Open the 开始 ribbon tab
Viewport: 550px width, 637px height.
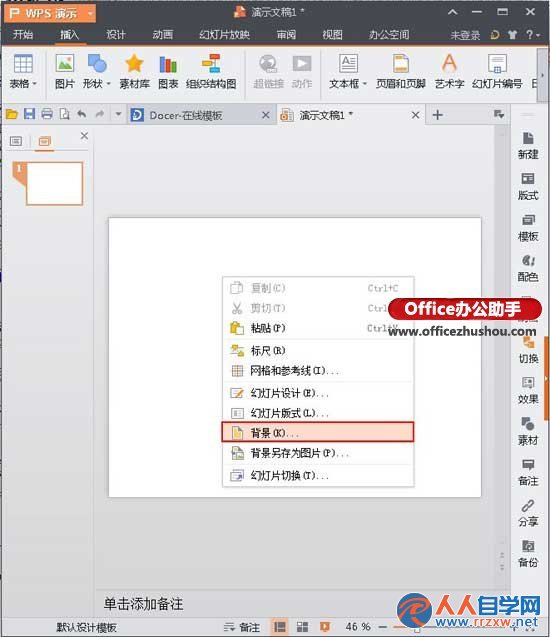pyautogui.click(x=23, y=35)
